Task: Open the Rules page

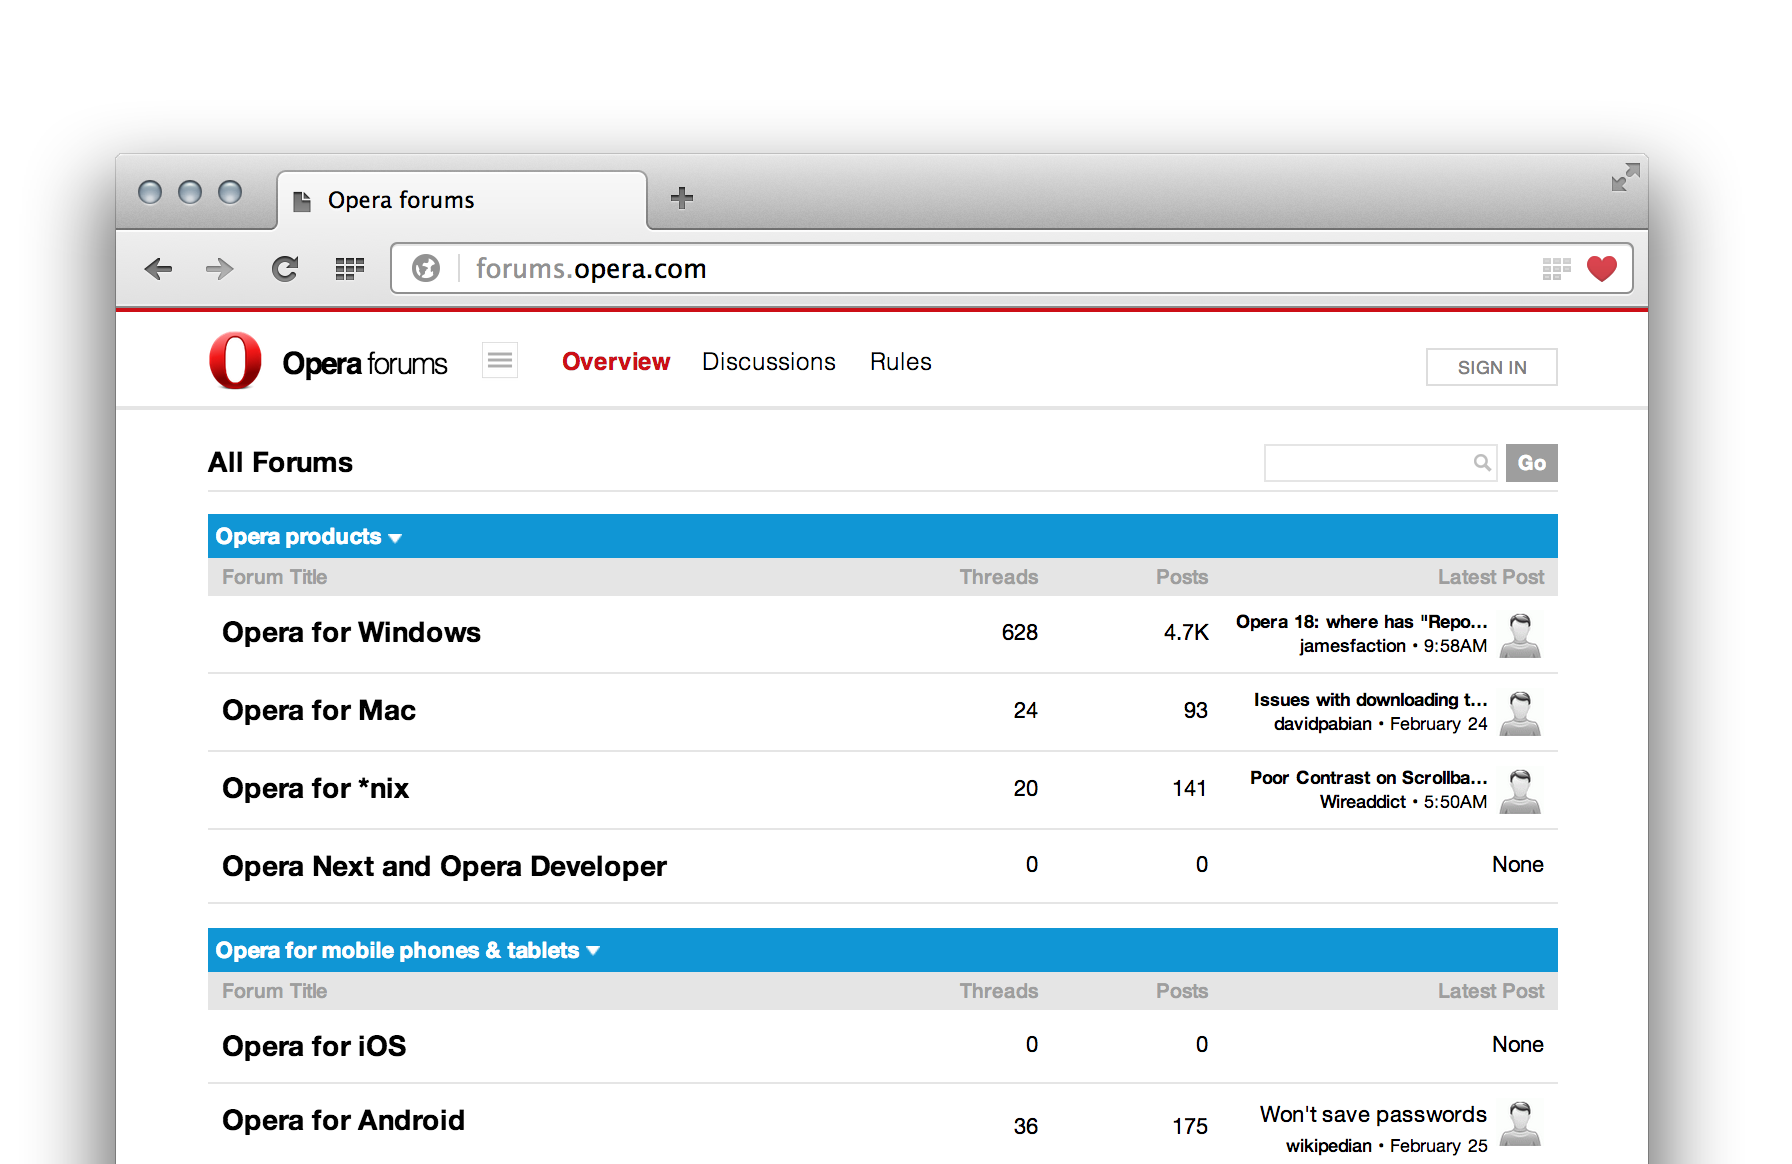Action: click(x=900, y=362)
